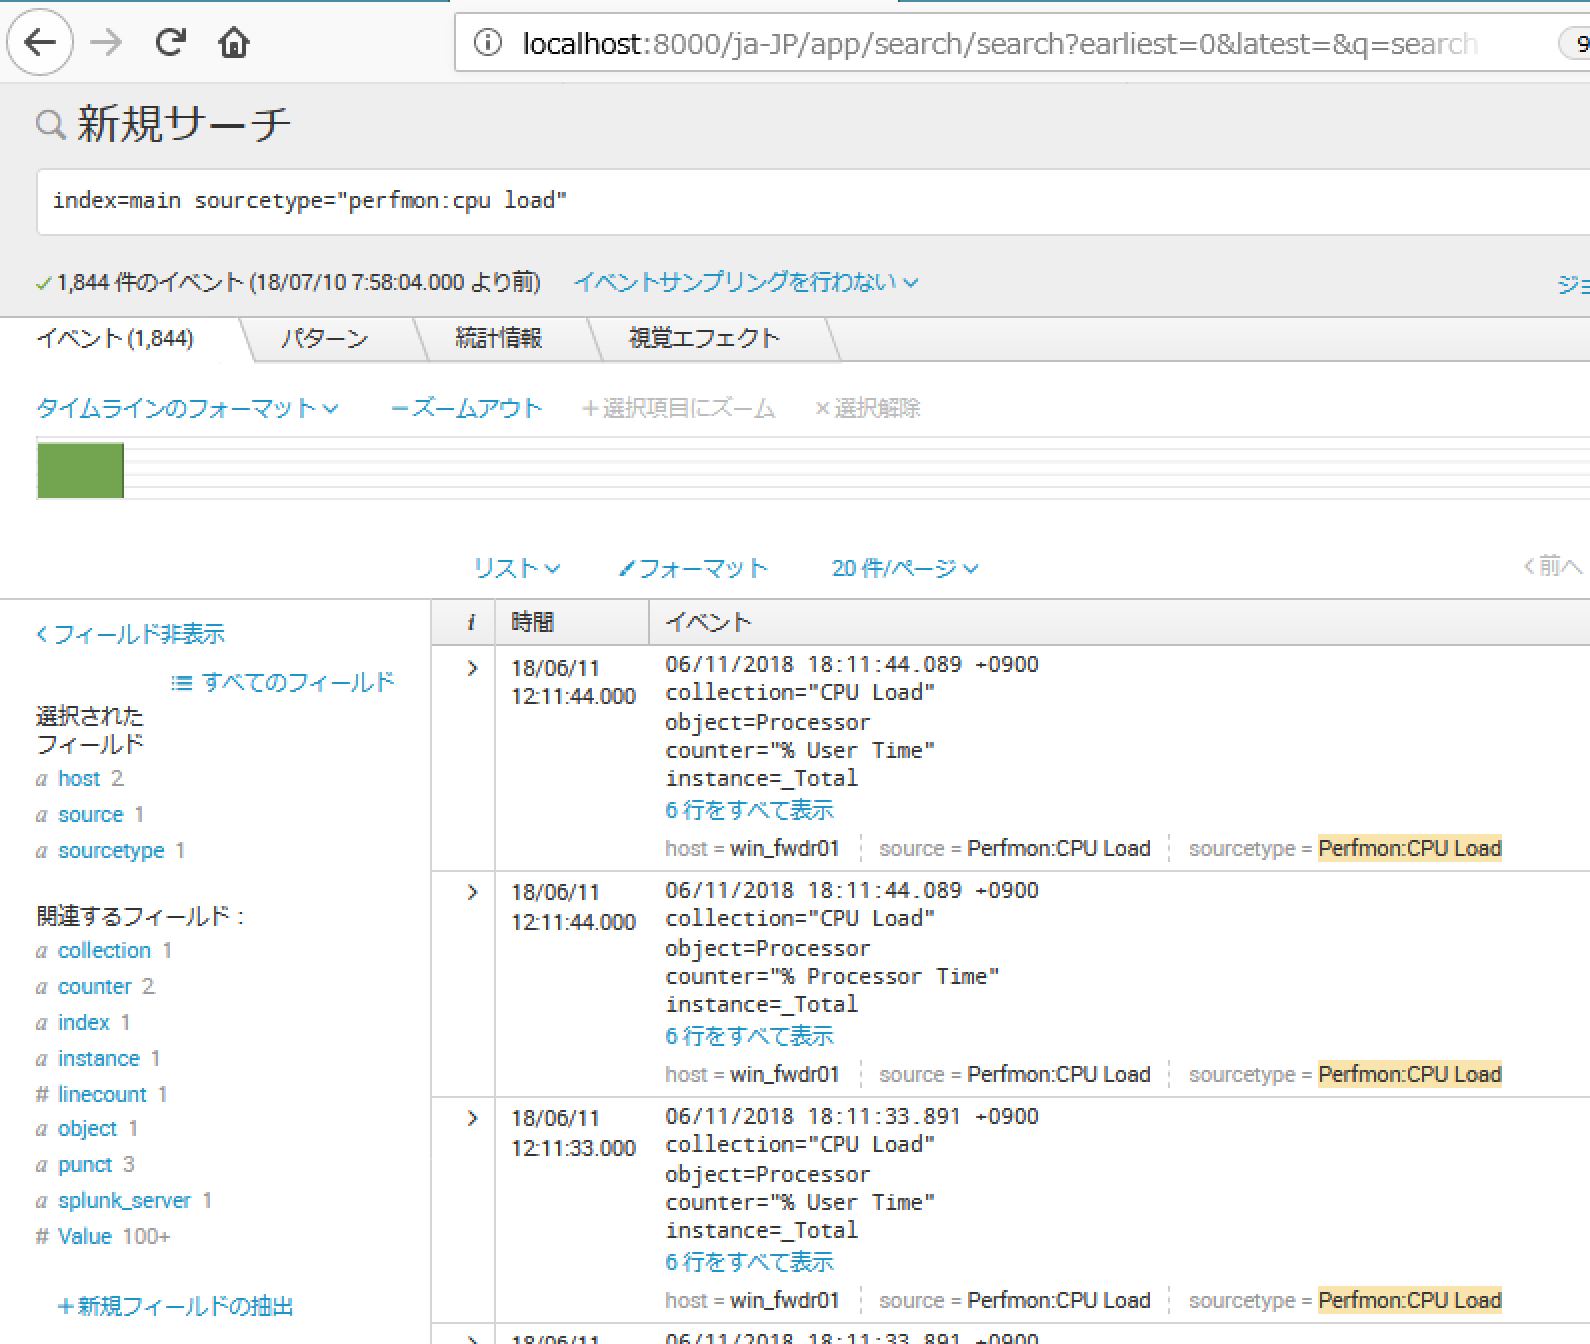Viewport: 1590px width, 1344px height.
Task: Expand the event row with % User Time at 18:11:44
Action: pos(473,668)
